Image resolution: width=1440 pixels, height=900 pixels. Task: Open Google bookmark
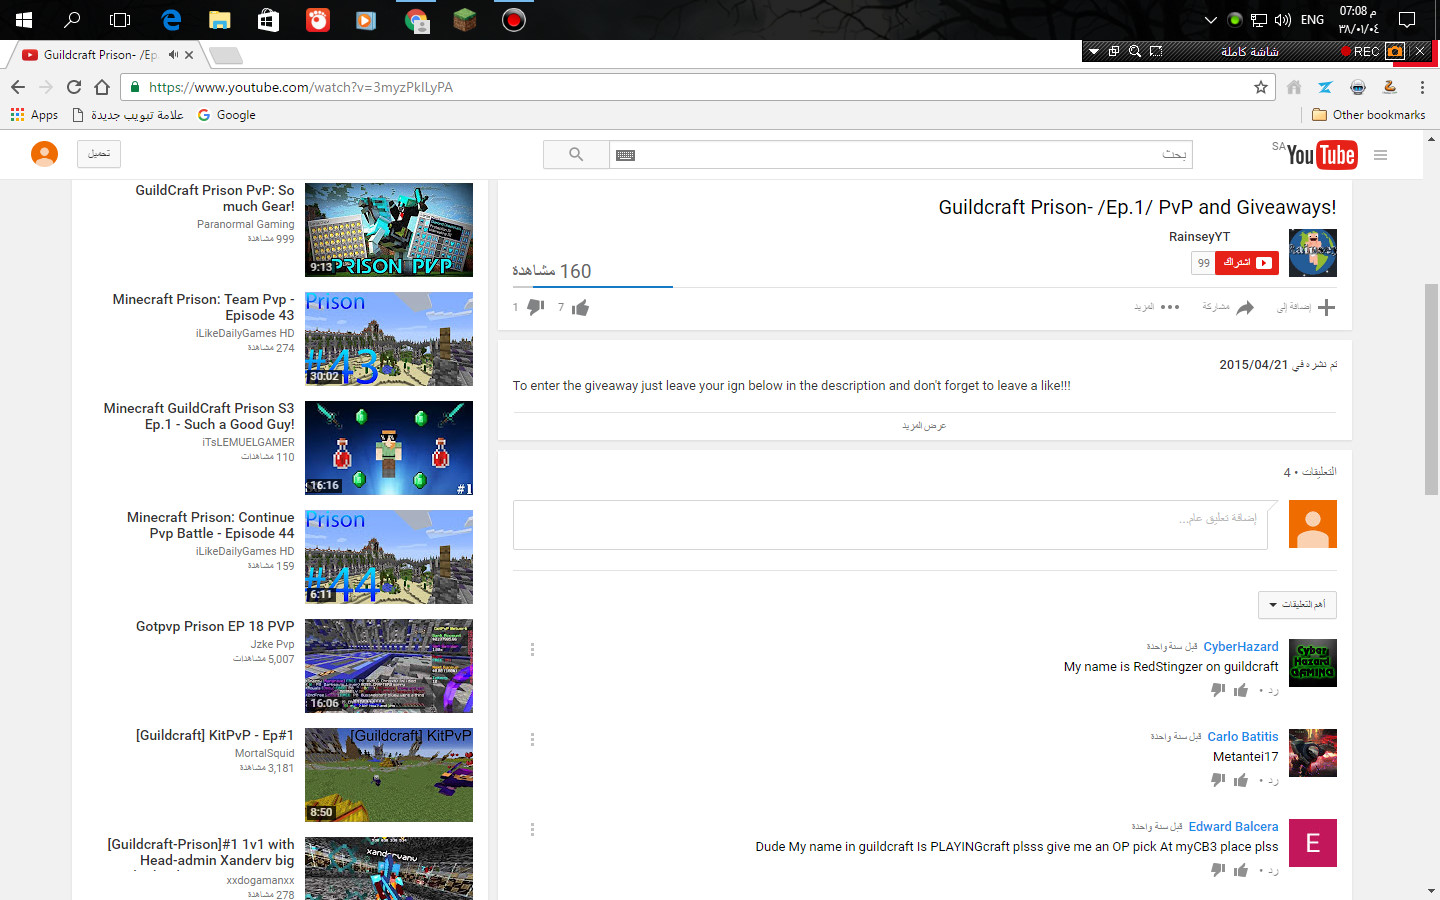[227, 115]
